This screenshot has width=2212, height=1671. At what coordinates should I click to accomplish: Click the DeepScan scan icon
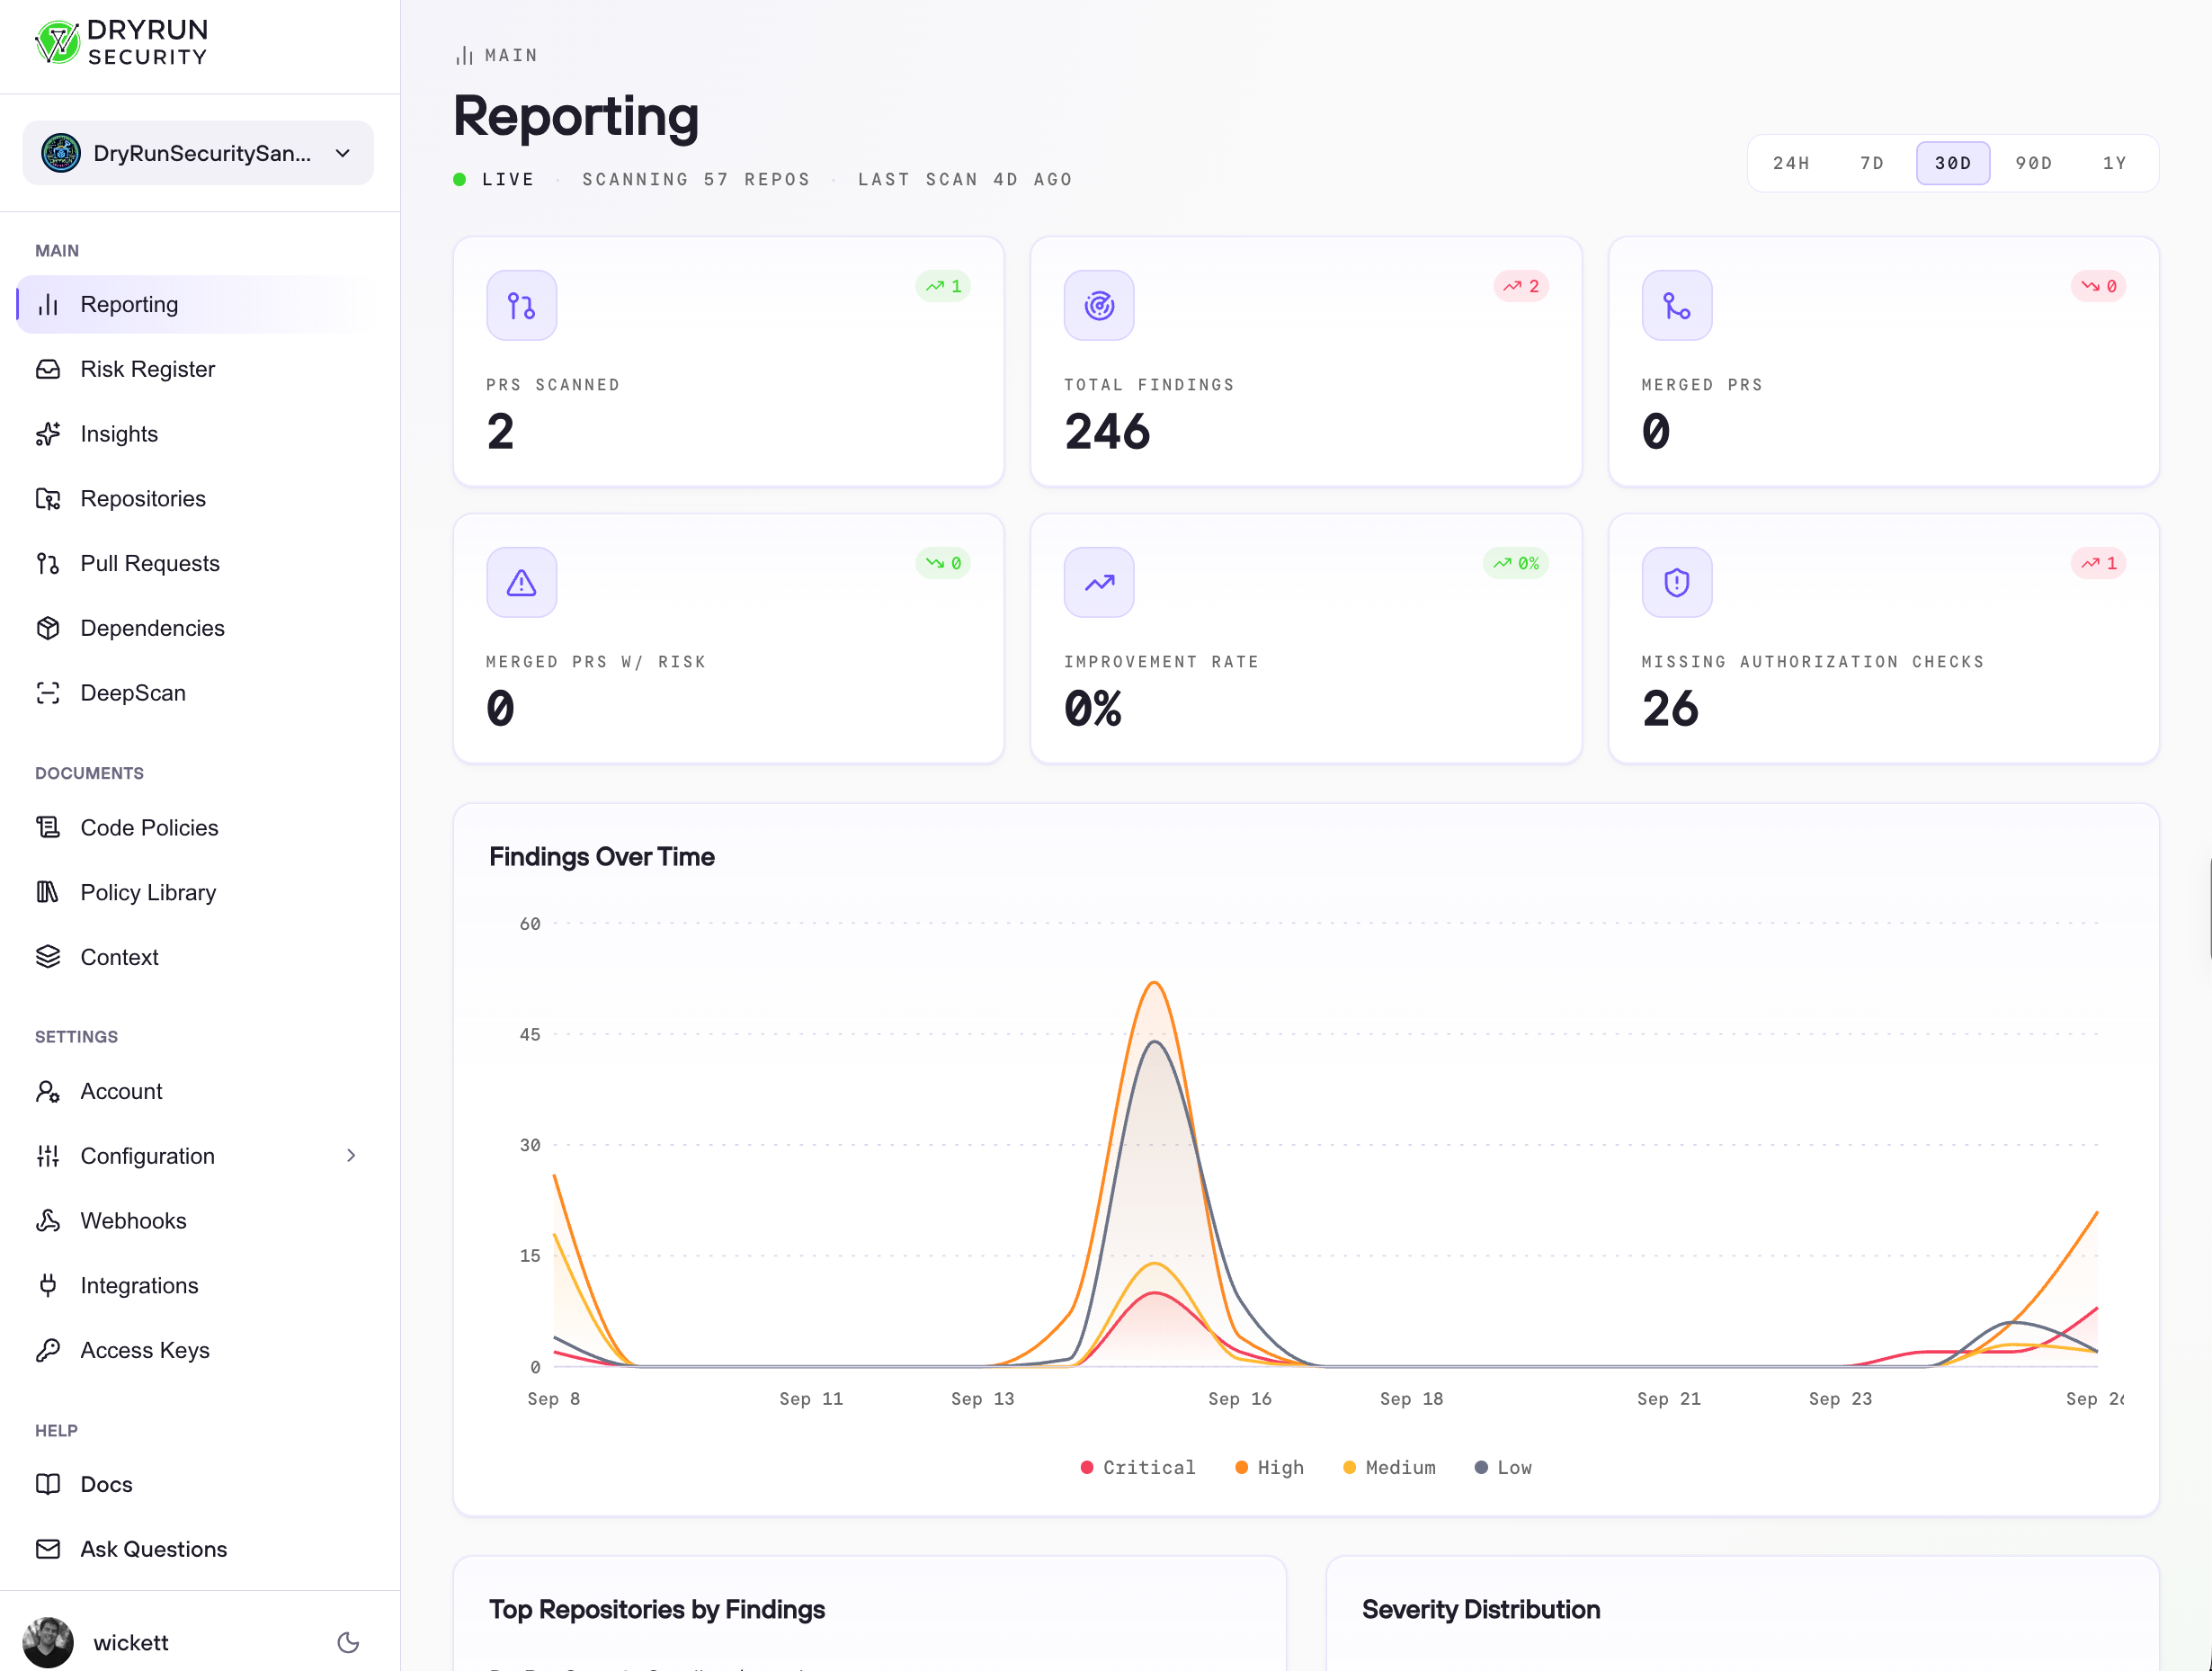pyautogui.click(x=48, y=693)
